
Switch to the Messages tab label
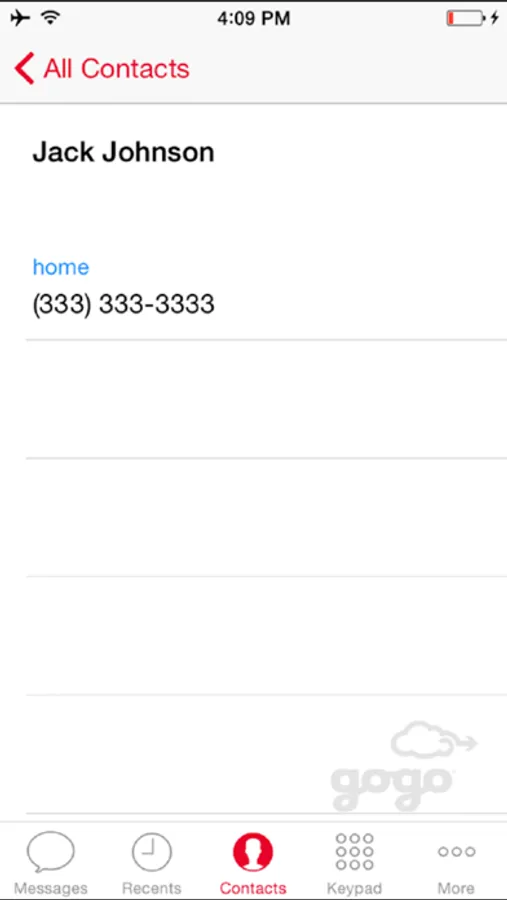point(51,889)
